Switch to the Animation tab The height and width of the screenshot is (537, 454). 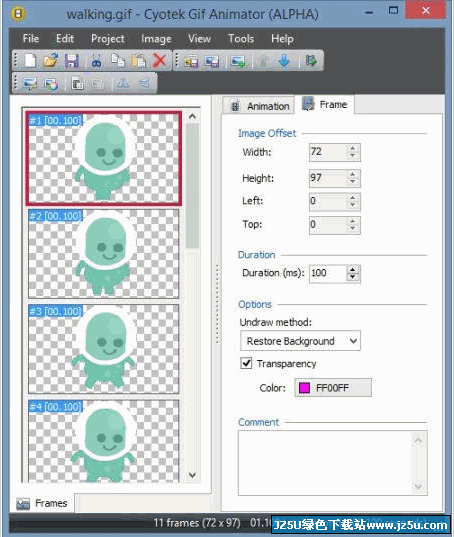click(258, 106)
